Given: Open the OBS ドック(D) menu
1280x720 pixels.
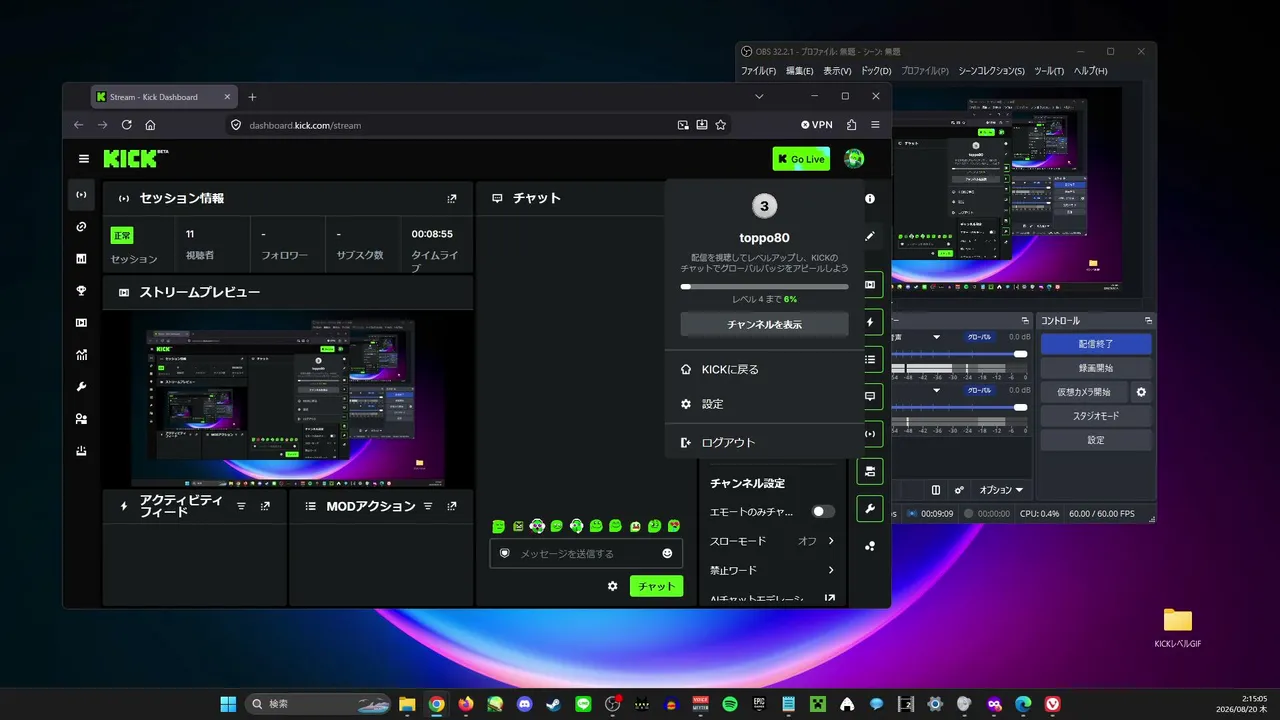Looking at the screenshot, I should [x=876, y=71].
